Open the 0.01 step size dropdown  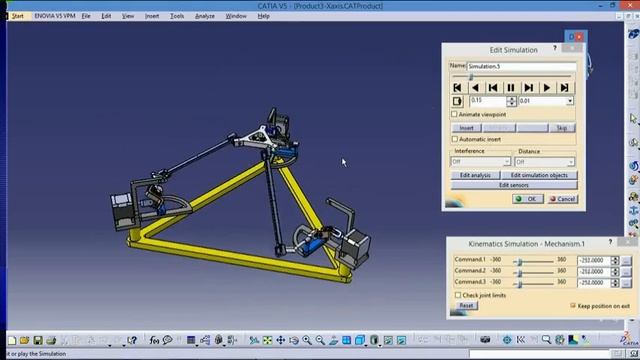coord(570,101)
